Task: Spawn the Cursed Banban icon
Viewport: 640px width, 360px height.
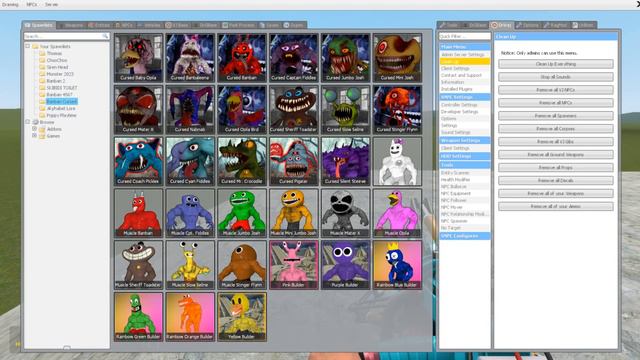Action: [242, 58]
